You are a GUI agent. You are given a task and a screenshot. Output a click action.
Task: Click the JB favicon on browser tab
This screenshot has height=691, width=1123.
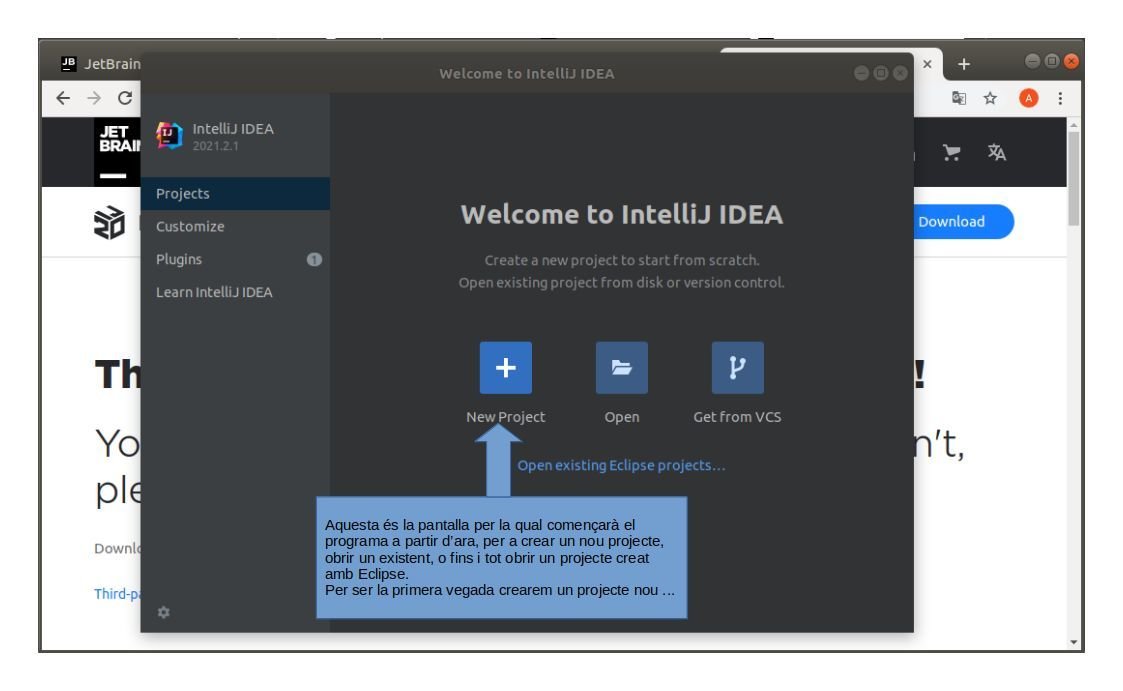pyautogui.click(x=68, y=64)
